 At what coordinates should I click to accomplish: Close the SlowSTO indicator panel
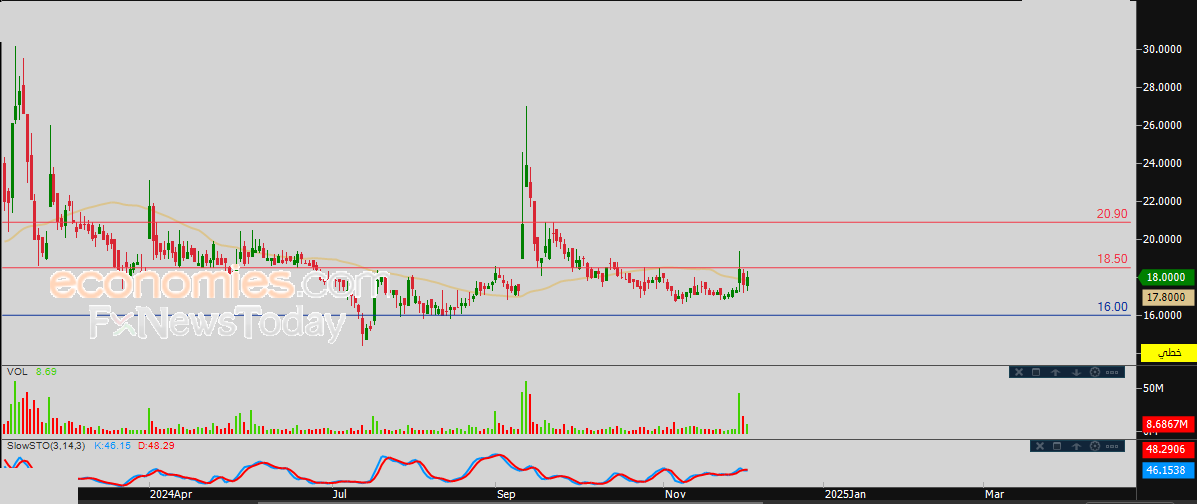[x=1038, y=446]
